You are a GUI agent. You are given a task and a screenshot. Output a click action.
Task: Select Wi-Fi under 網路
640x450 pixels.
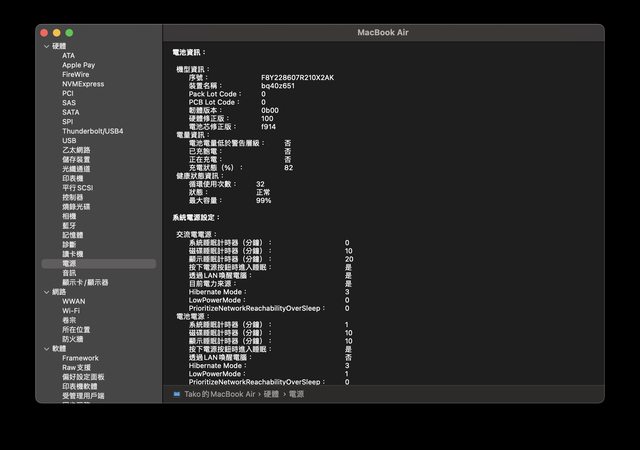71,311
